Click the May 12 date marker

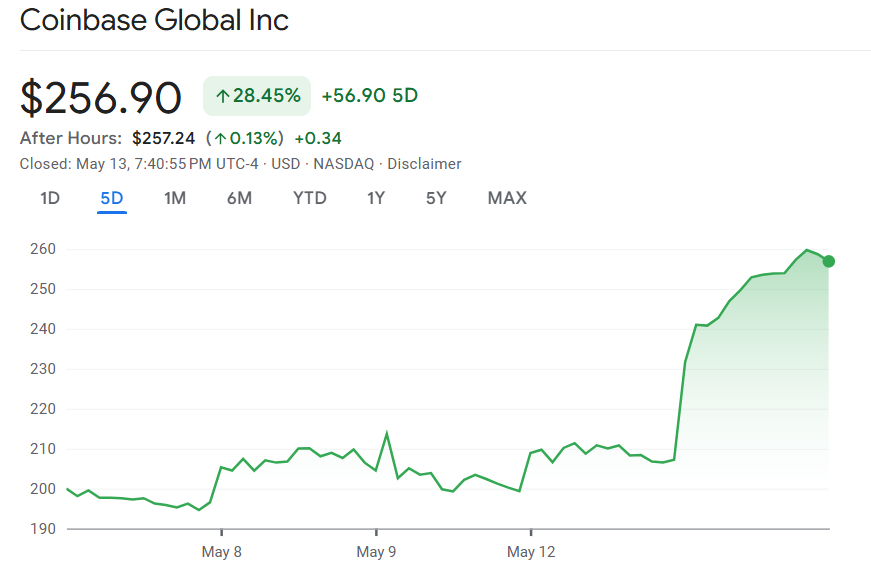(531, 552)
